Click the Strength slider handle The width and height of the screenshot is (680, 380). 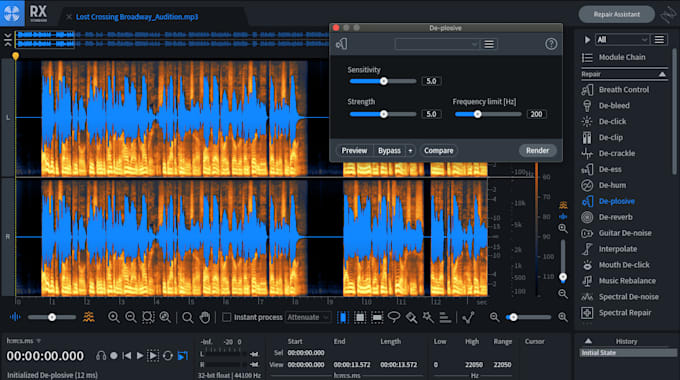[x=383, y=114]
